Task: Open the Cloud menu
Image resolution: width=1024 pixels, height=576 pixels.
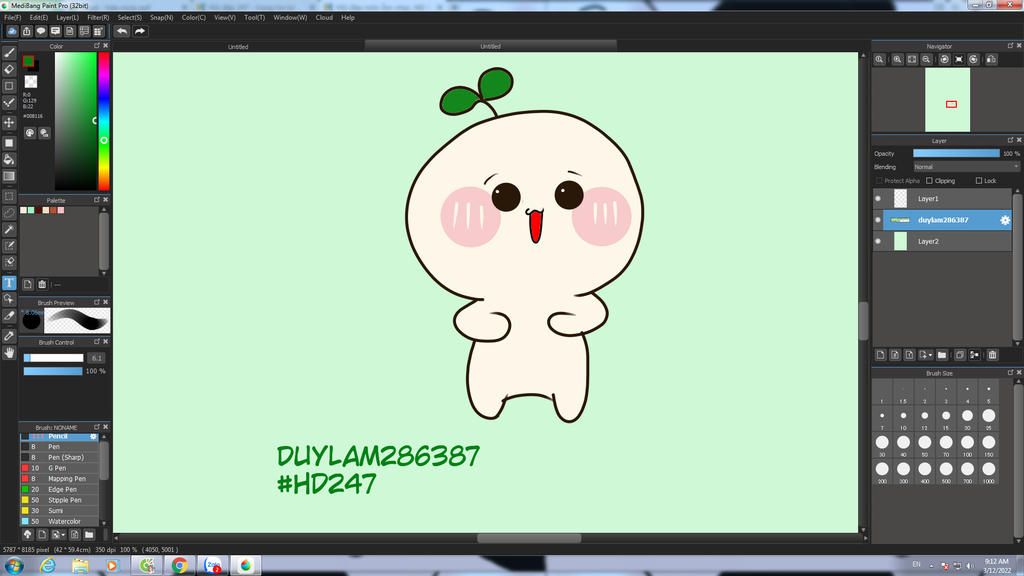Action: pos(324,18)
